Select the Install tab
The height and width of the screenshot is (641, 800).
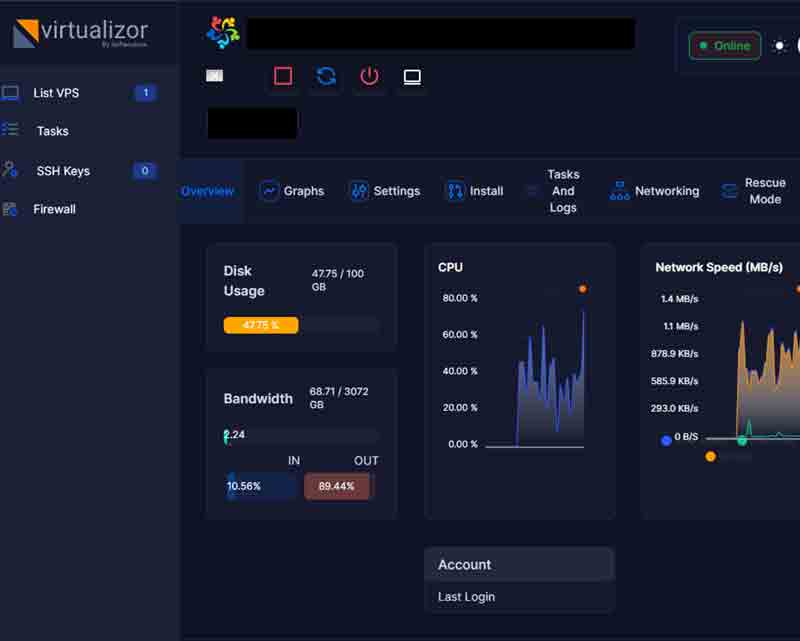(473, 190)
